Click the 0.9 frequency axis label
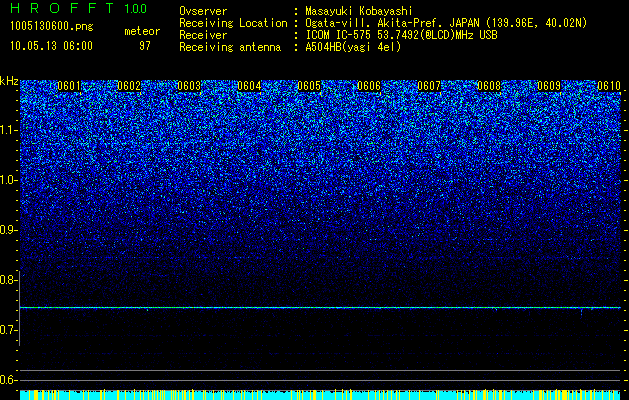629x400 pixels. click(8, 230)
